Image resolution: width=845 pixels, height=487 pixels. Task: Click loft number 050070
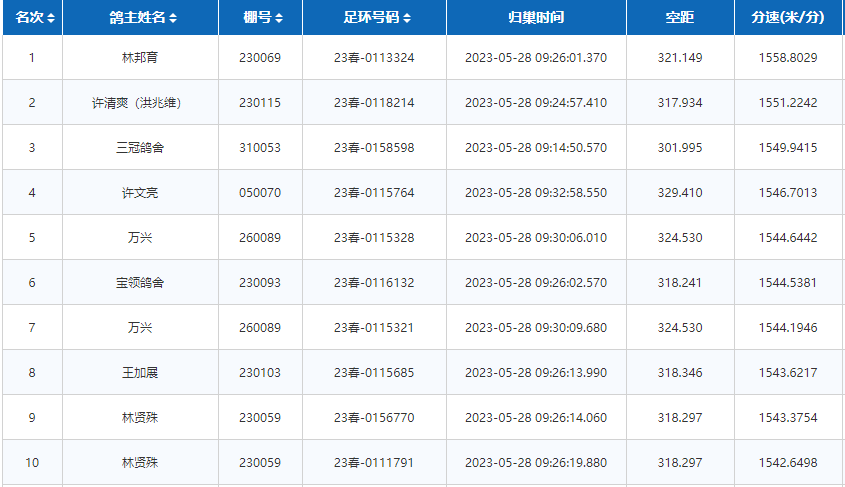coord(260,193)
